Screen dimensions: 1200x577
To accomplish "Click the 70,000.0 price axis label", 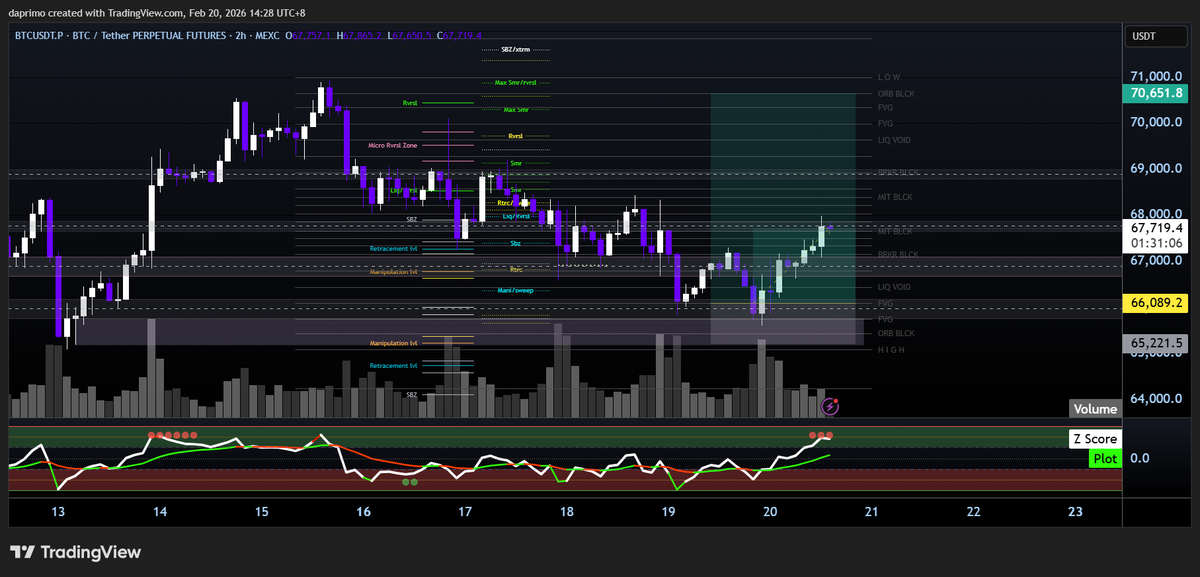I will 1157,122.
